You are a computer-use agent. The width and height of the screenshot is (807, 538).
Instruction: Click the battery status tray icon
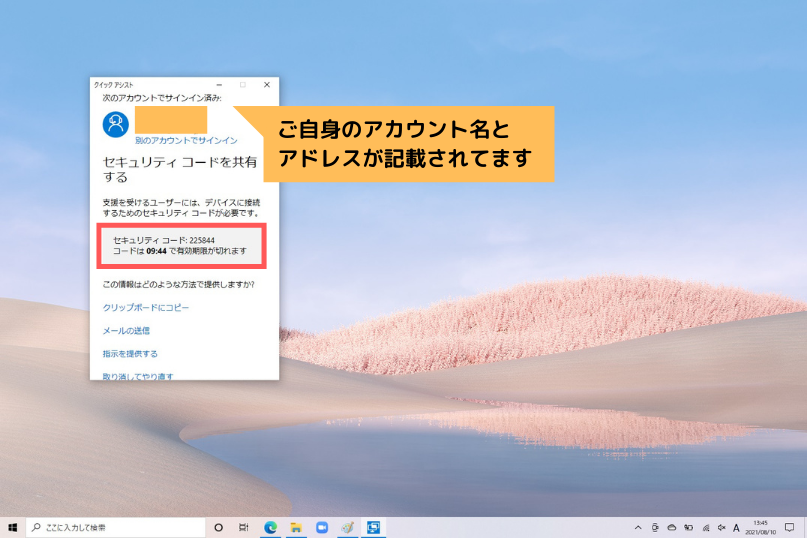click(x=688, y=528)
